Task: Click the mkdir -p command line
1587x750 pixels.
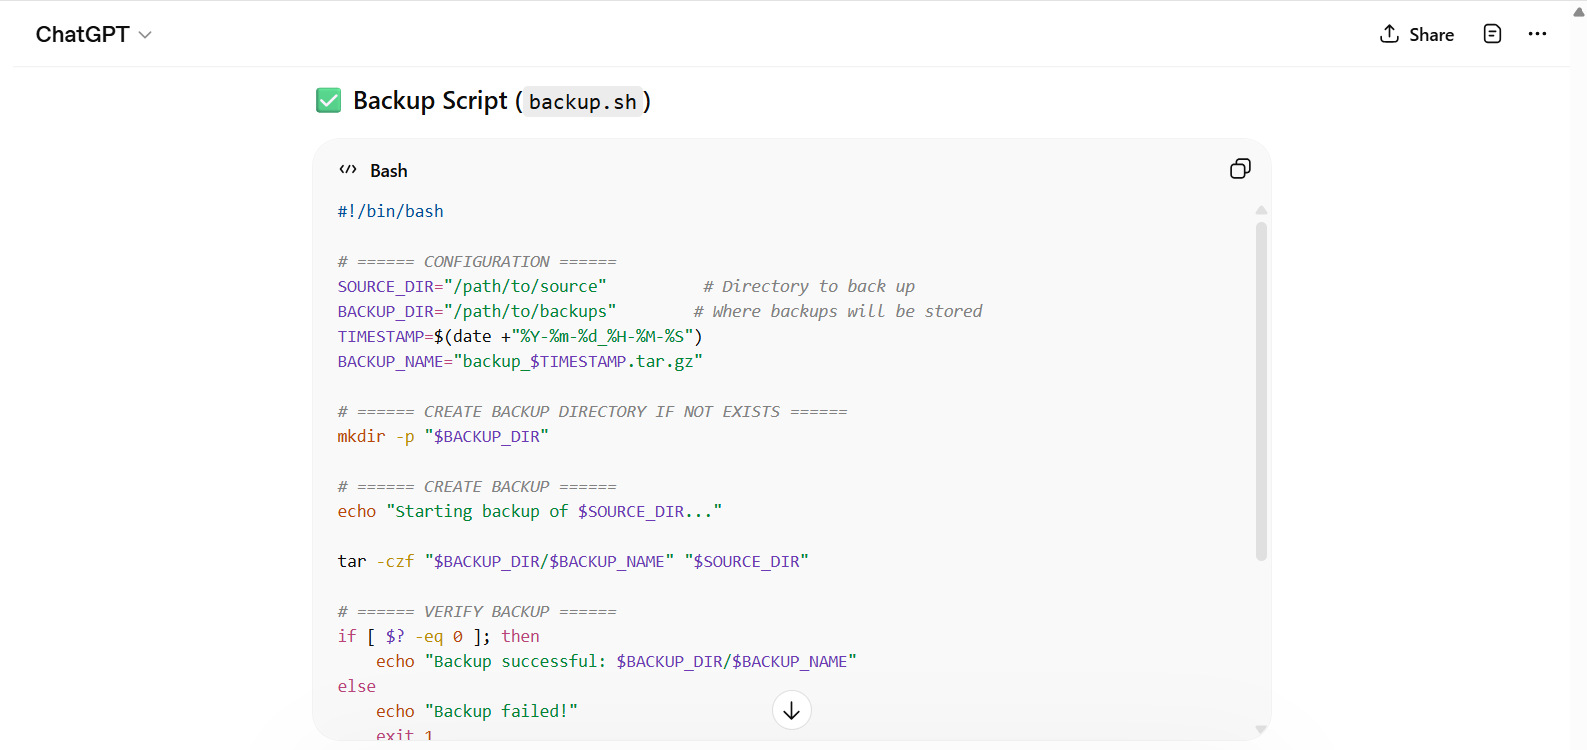Action: tap(442, 436)
